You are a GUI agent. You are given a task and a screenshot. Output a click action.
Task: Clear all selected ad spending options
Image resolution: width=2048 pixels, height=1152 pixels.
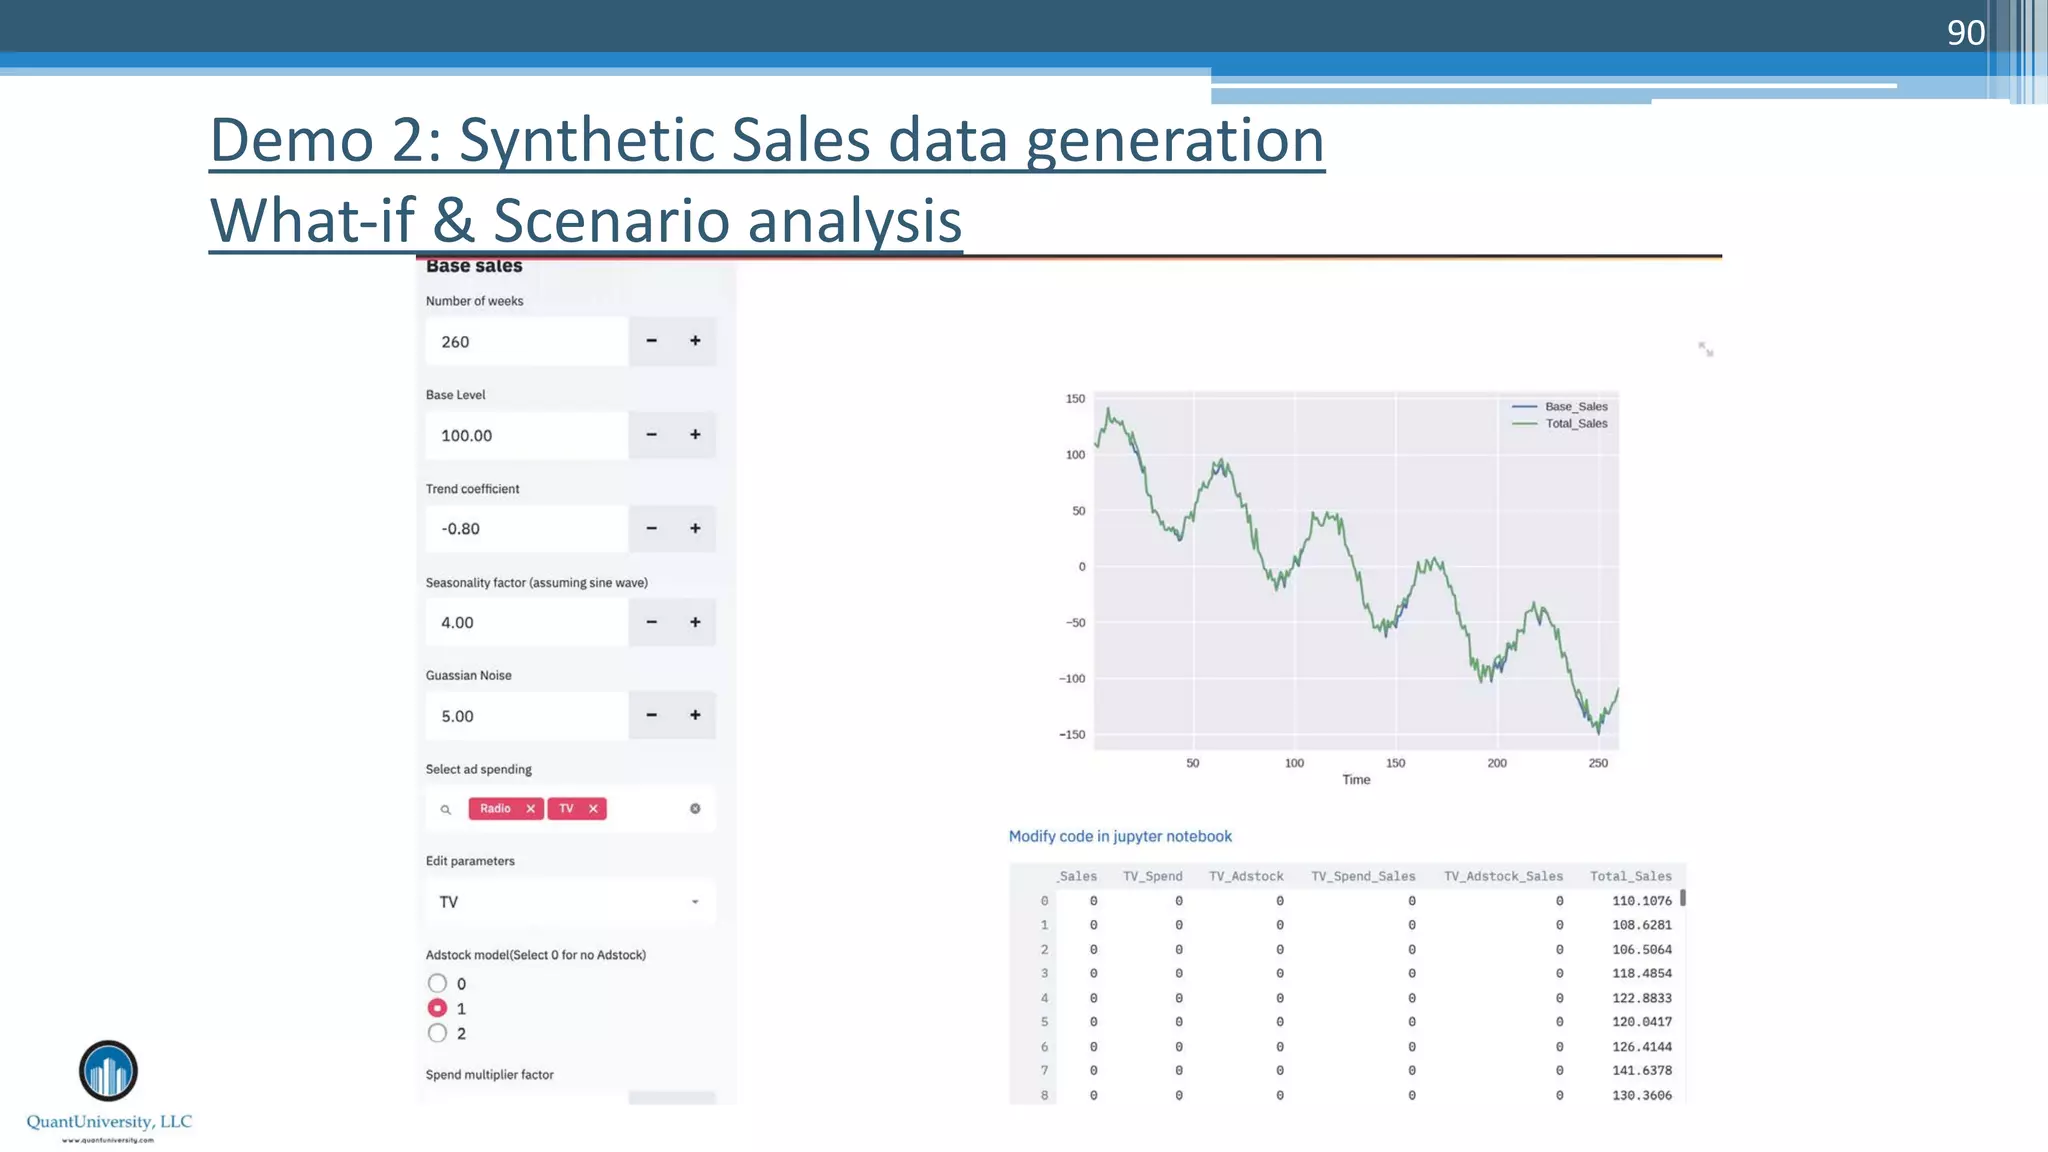[x=695, y=808]
